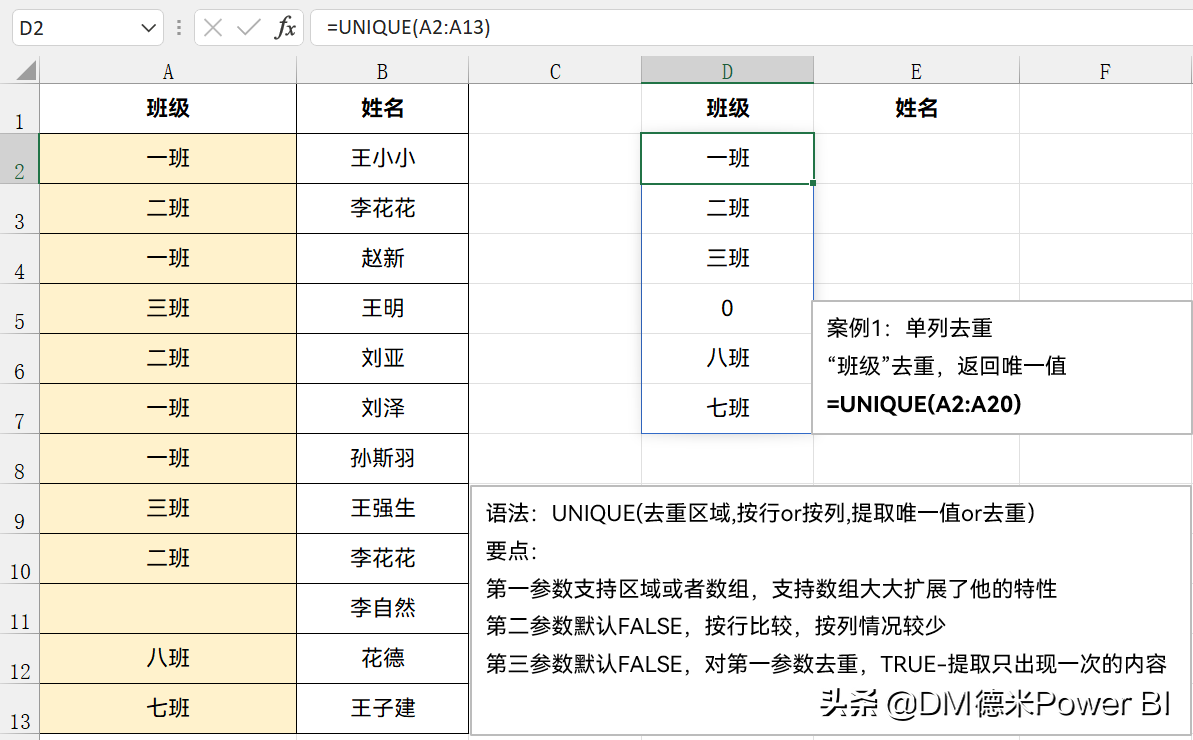Image resolution: width=1193 pixels, height=740 pixels.
Task: Select empty cell A11
Action: coord(168,608)
